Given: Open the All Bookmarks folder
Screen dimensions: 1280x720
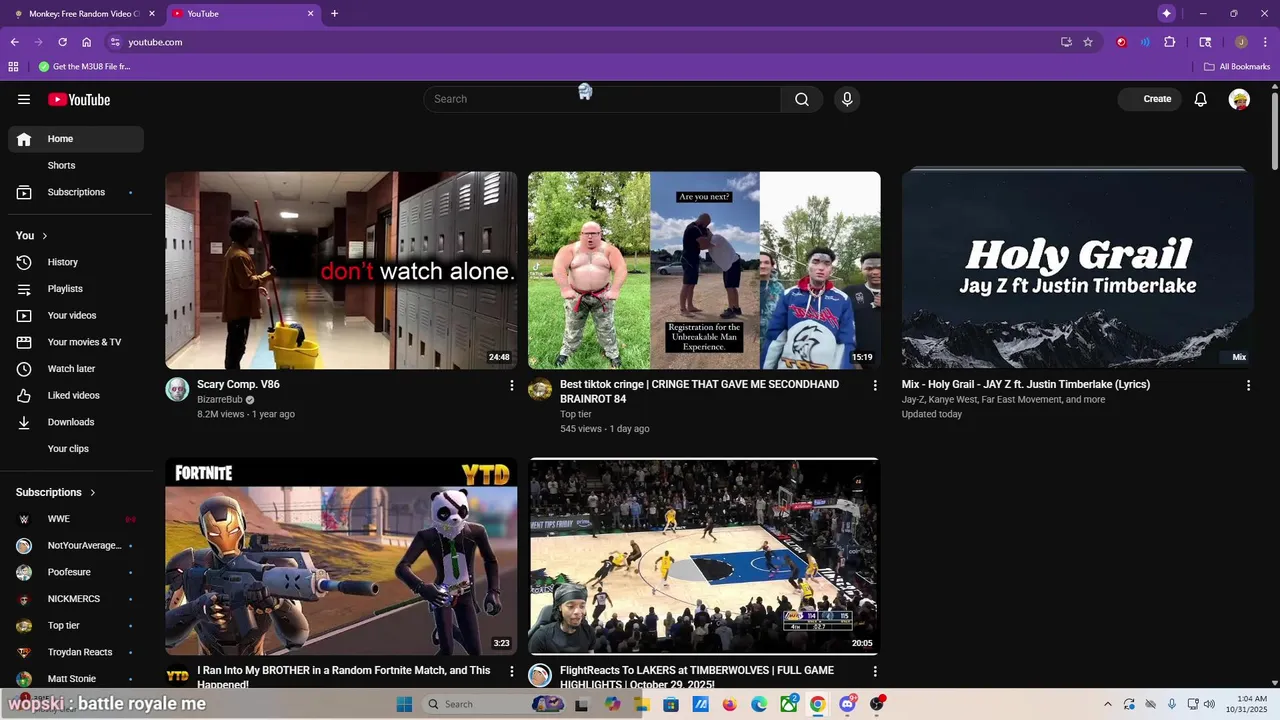Looking at the screenshot, I should [x=1237, y=67].
